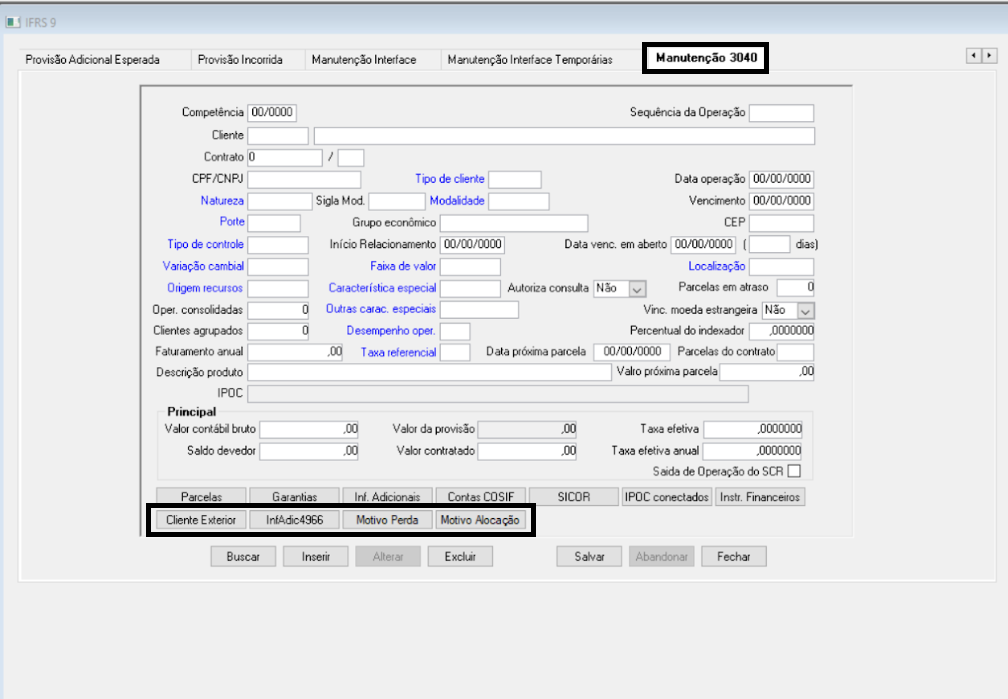Viewport: 1008px width, 699px height.
Task: Click the Motivo Alocação button
Action: tap(480, 520)
